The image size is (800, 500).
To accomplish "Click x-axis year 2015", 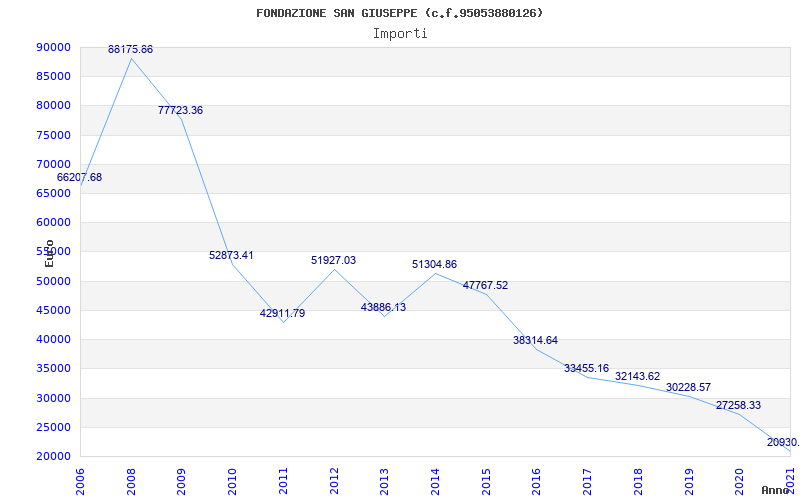I will [486, 481].
